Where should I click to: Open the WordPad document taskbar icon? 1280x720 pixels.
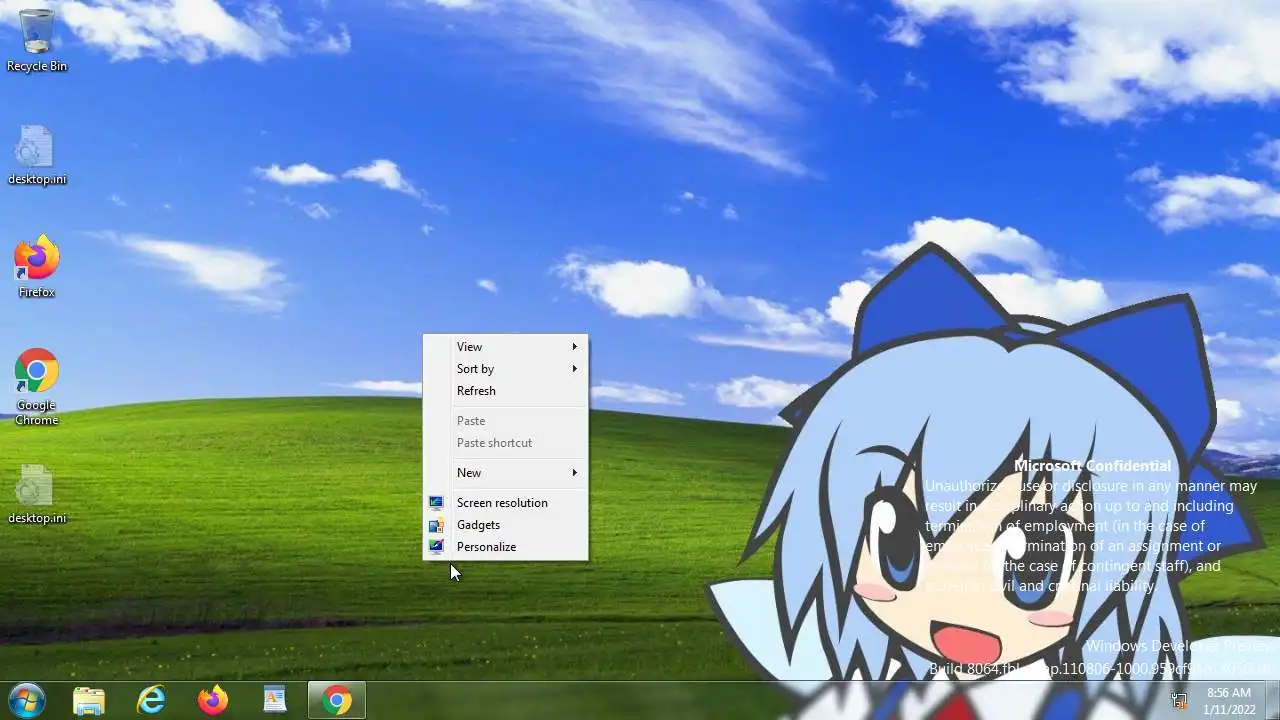(x=275, y=700)
